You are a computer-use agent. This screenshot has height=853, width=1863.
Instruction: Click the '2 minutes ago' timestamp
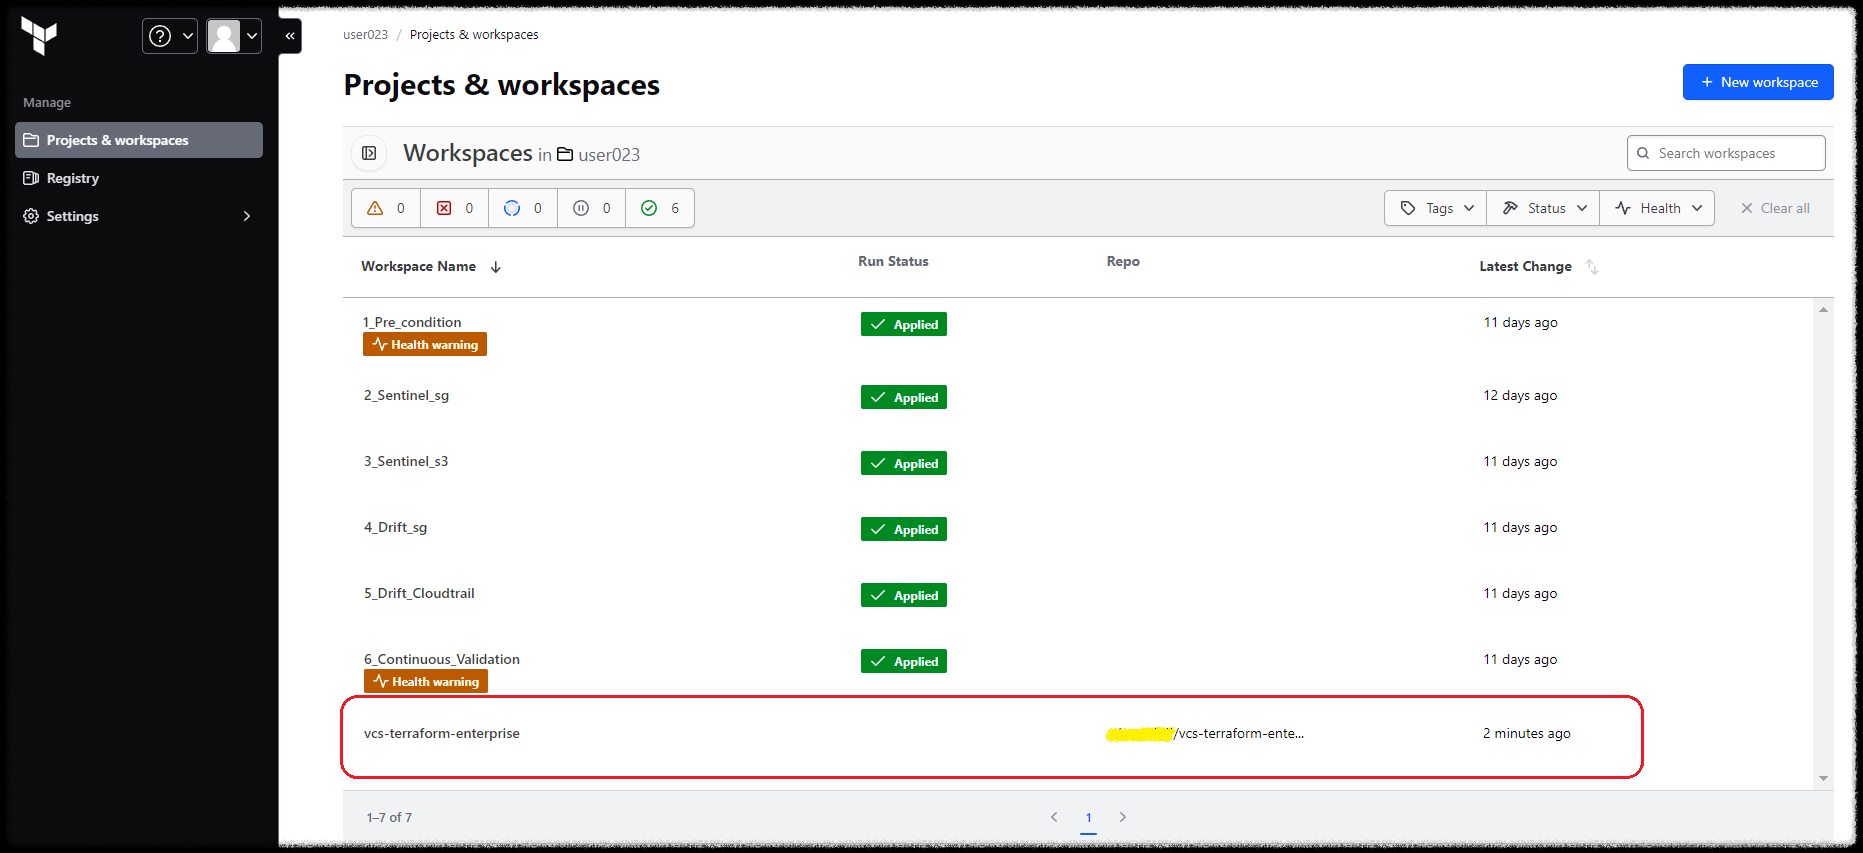[1527, 733]
